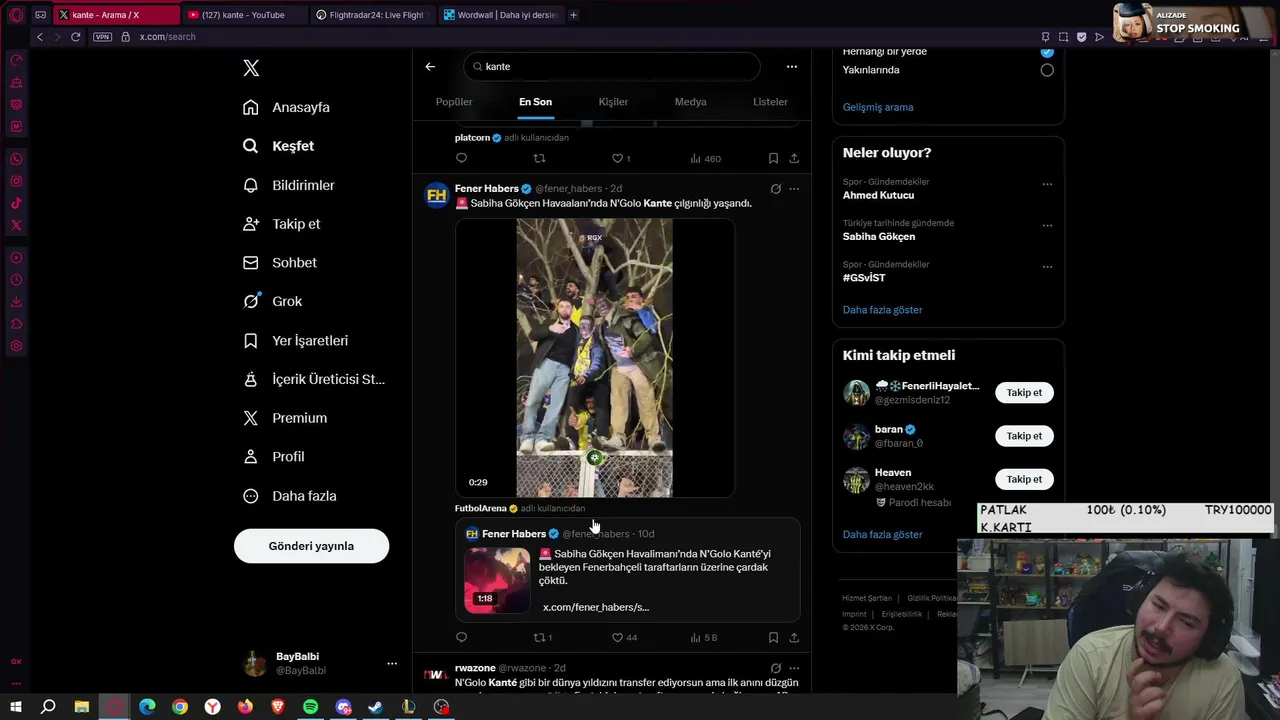View analytics of post with 460 views
Screen dimensions: 1280x720
705,158
